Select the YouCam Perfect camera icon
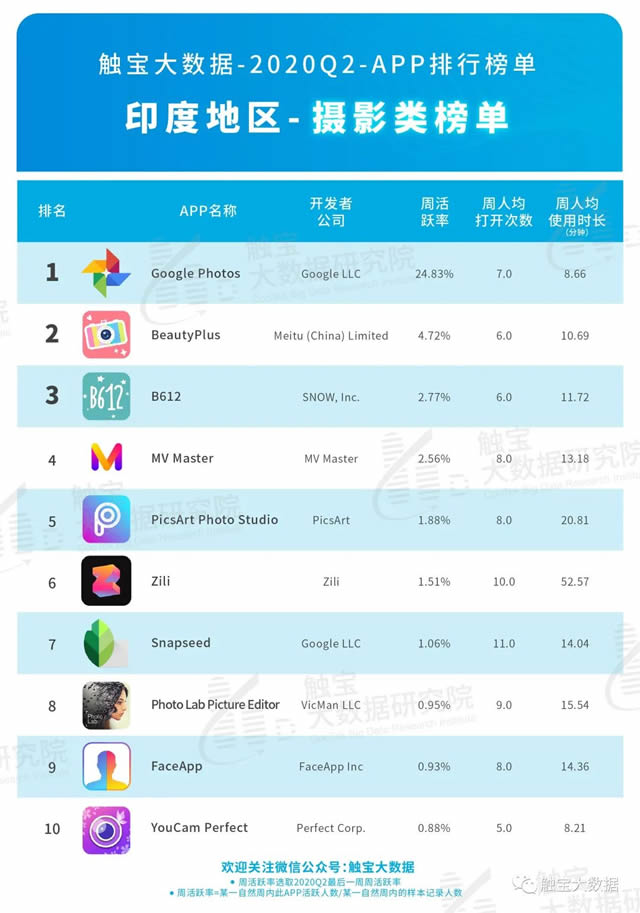Viewport: 640px width, 913px height. tap(105, 829)
